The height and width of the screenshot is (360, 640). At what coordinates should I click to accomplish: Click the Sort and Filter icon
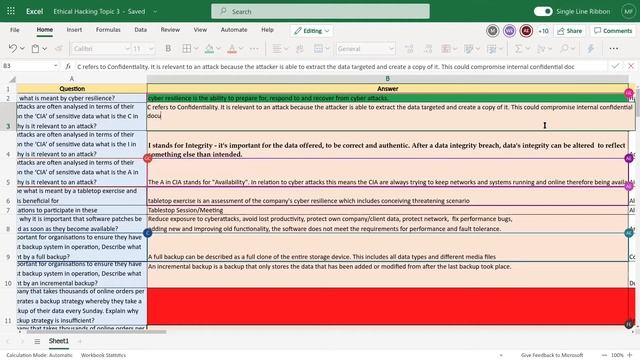click(541, 49)
